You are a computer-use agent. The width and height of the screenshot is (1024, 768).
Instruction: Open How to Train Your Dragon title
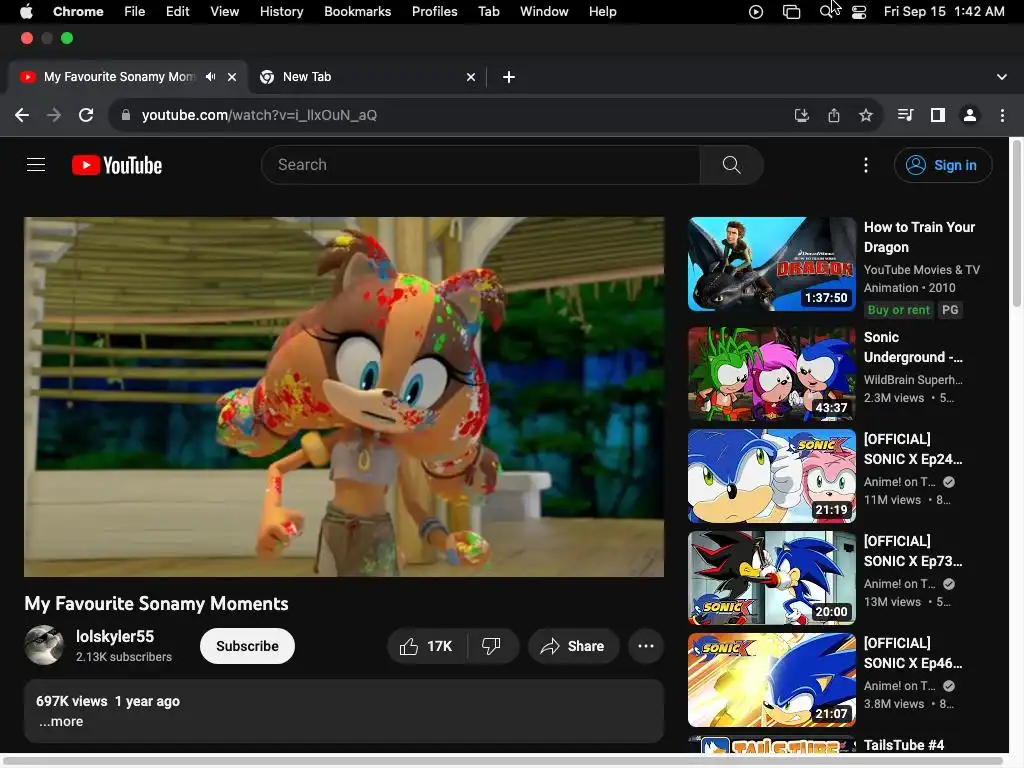tap(919, 237)
